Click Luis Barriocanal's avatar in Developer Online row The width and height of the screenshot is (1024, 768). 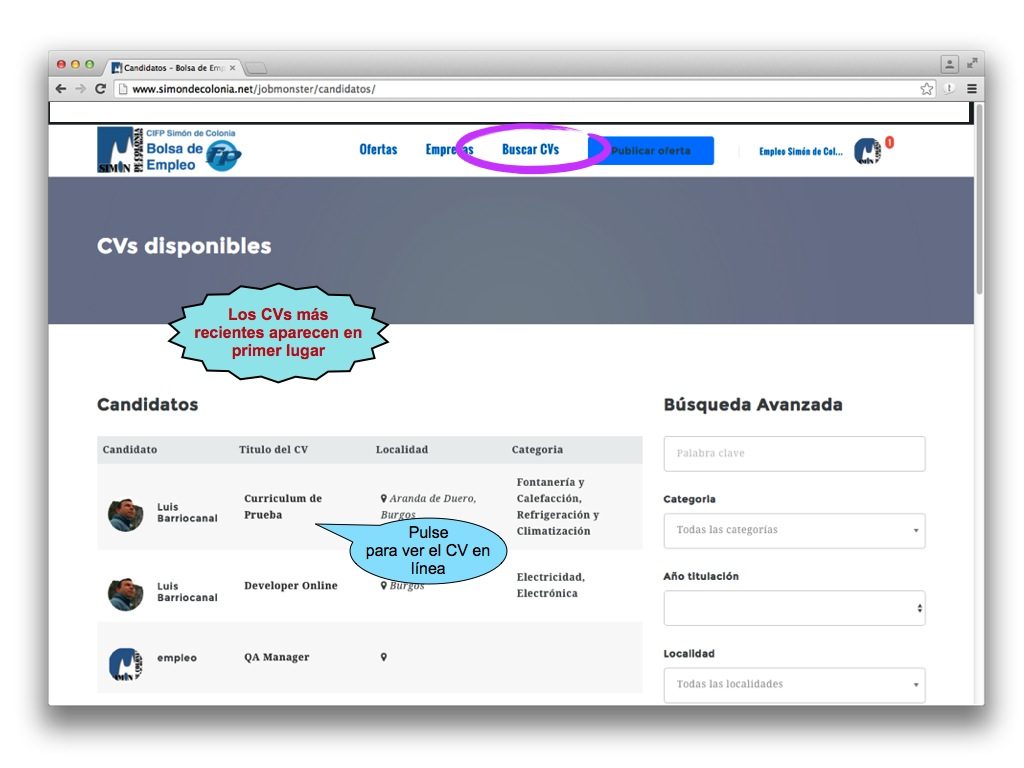tap(125, 594)
